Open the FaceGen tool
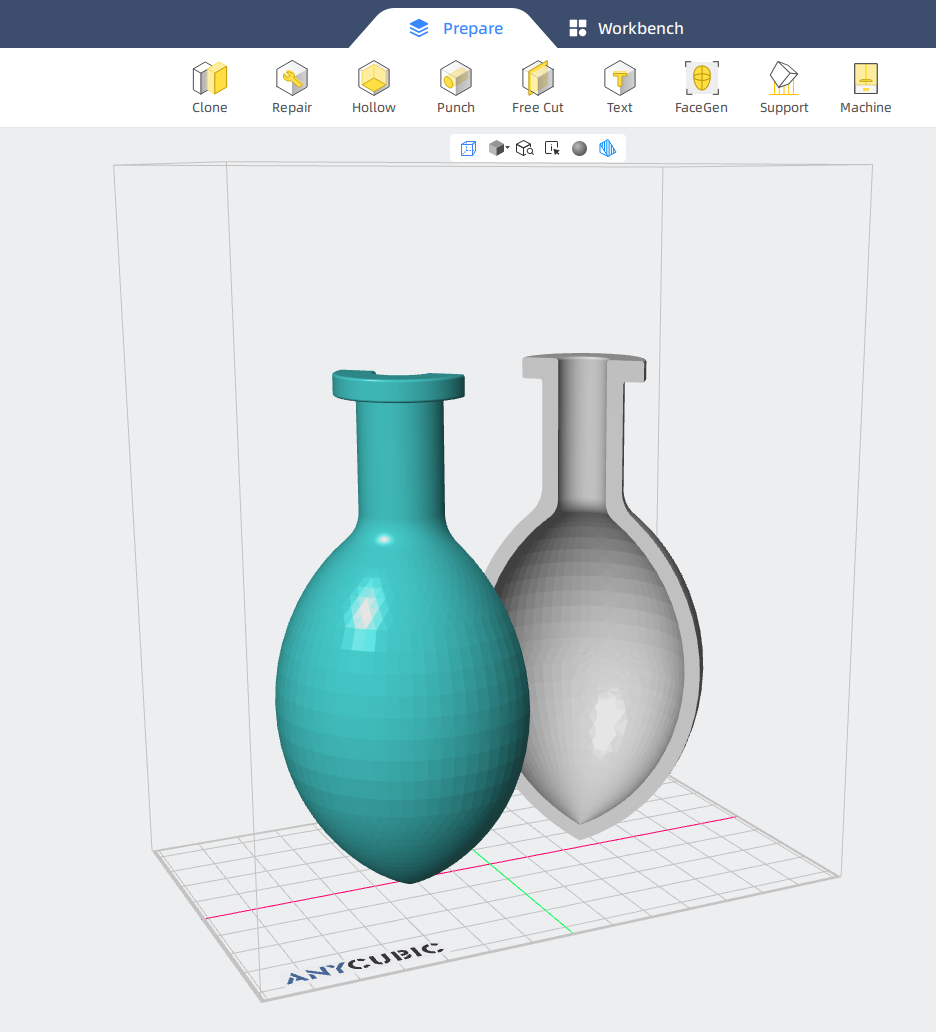The width and height of the screenshot is (936, 1032). (x=702, y=87)
